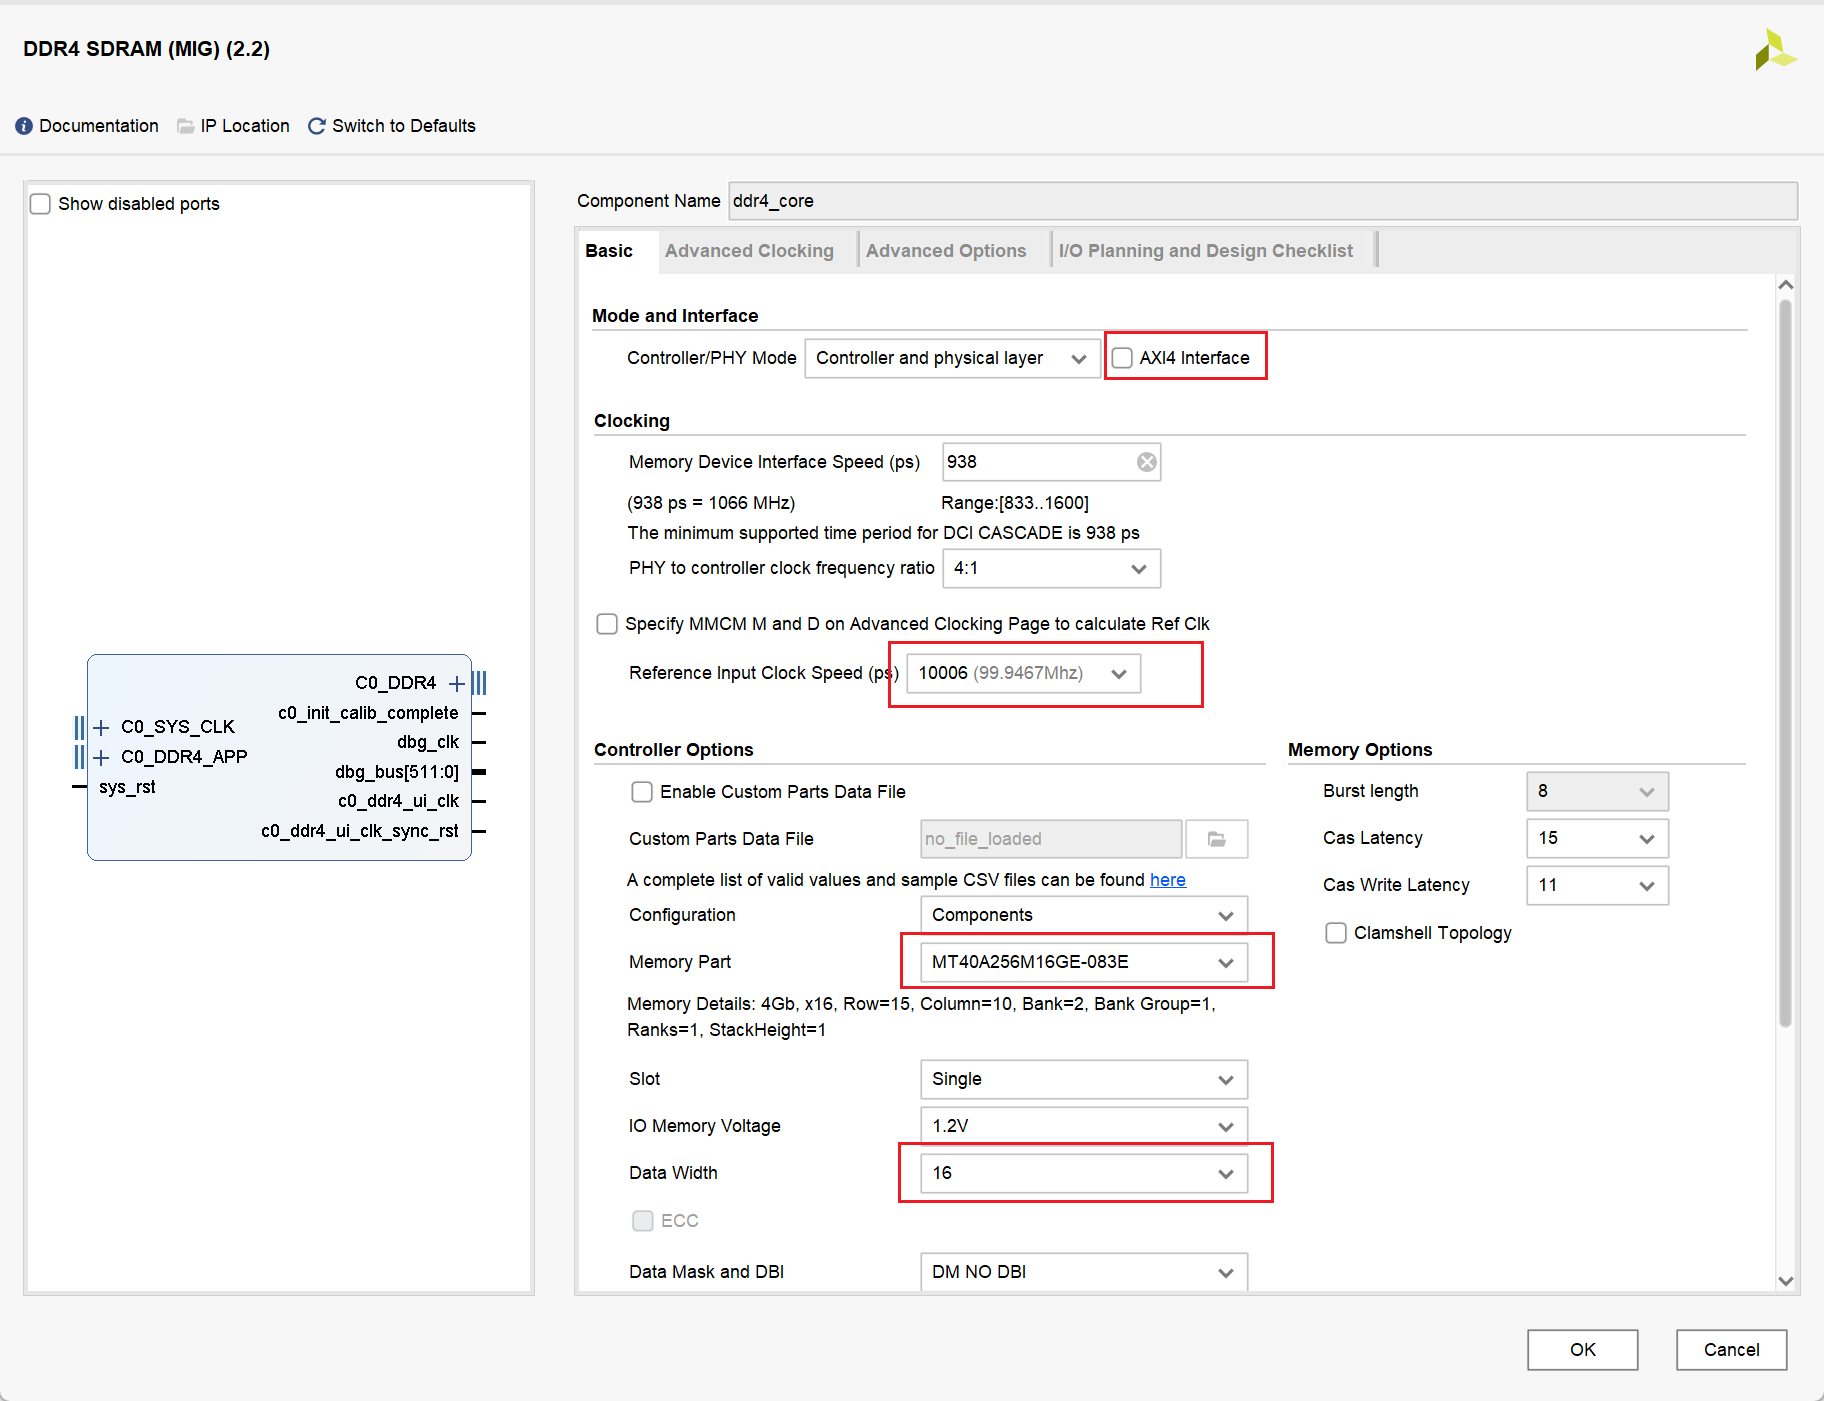Click the c0_init_calib_complete port label

(x=368, y=713)
